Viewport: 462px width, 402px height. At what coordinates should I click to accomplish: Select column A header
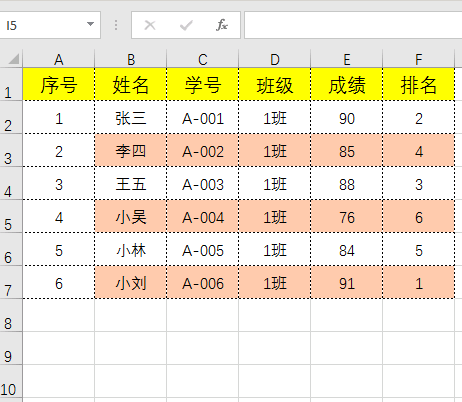pos(59,59)
